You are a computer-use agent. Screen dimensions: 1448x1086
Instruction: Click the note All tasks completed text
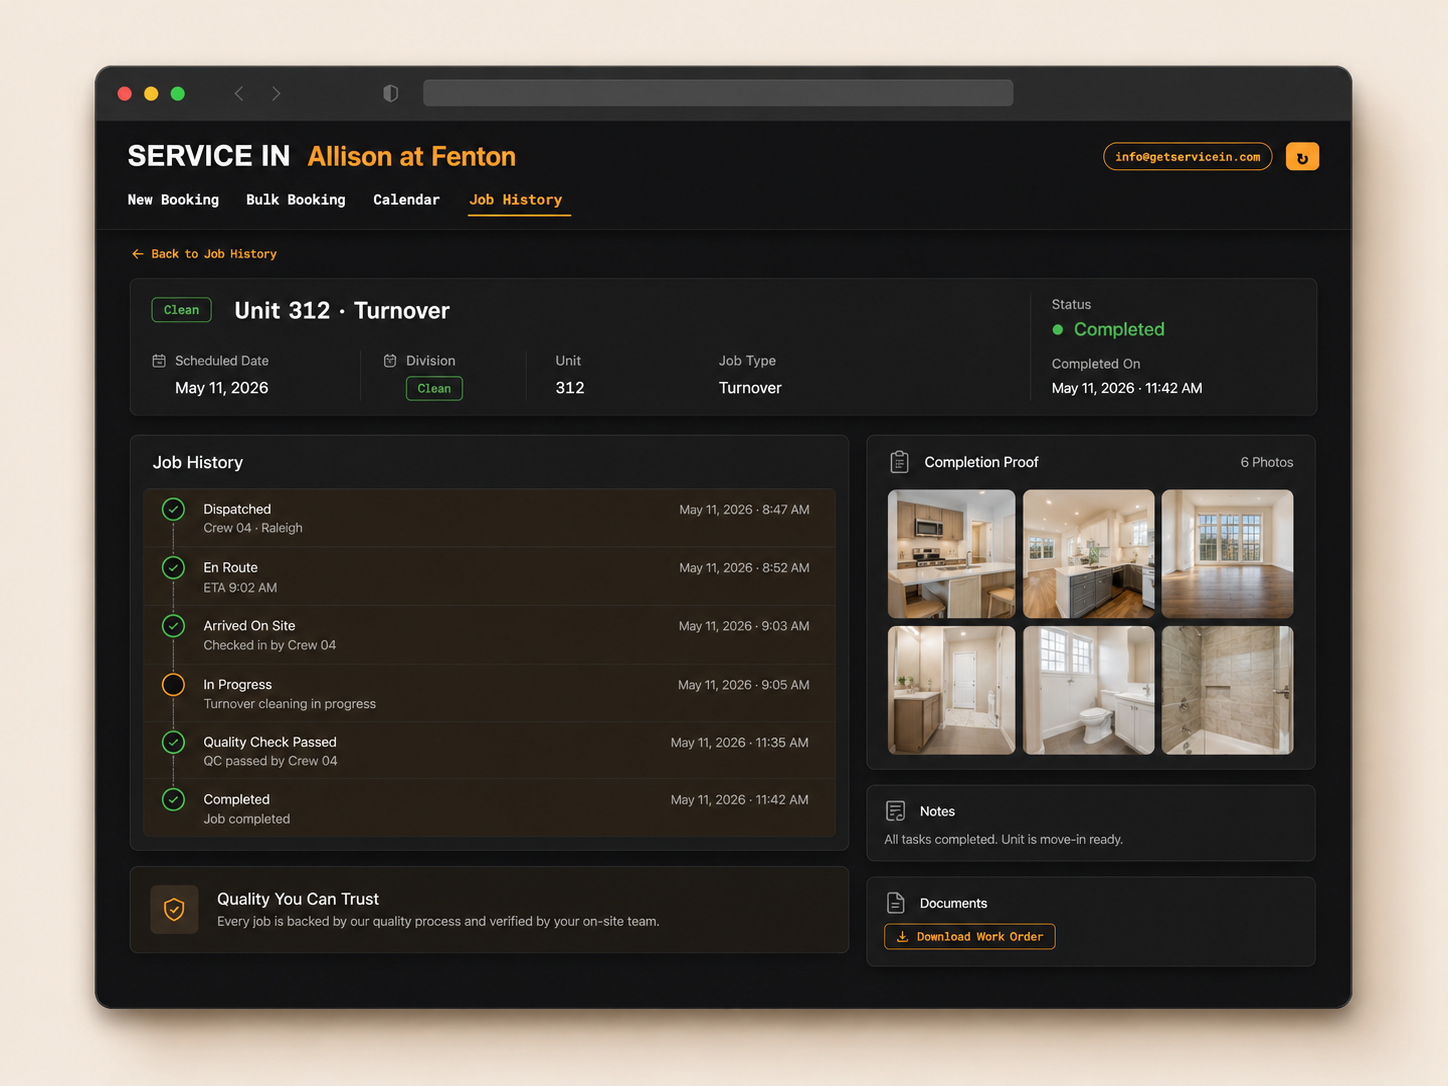(1003, 840)
